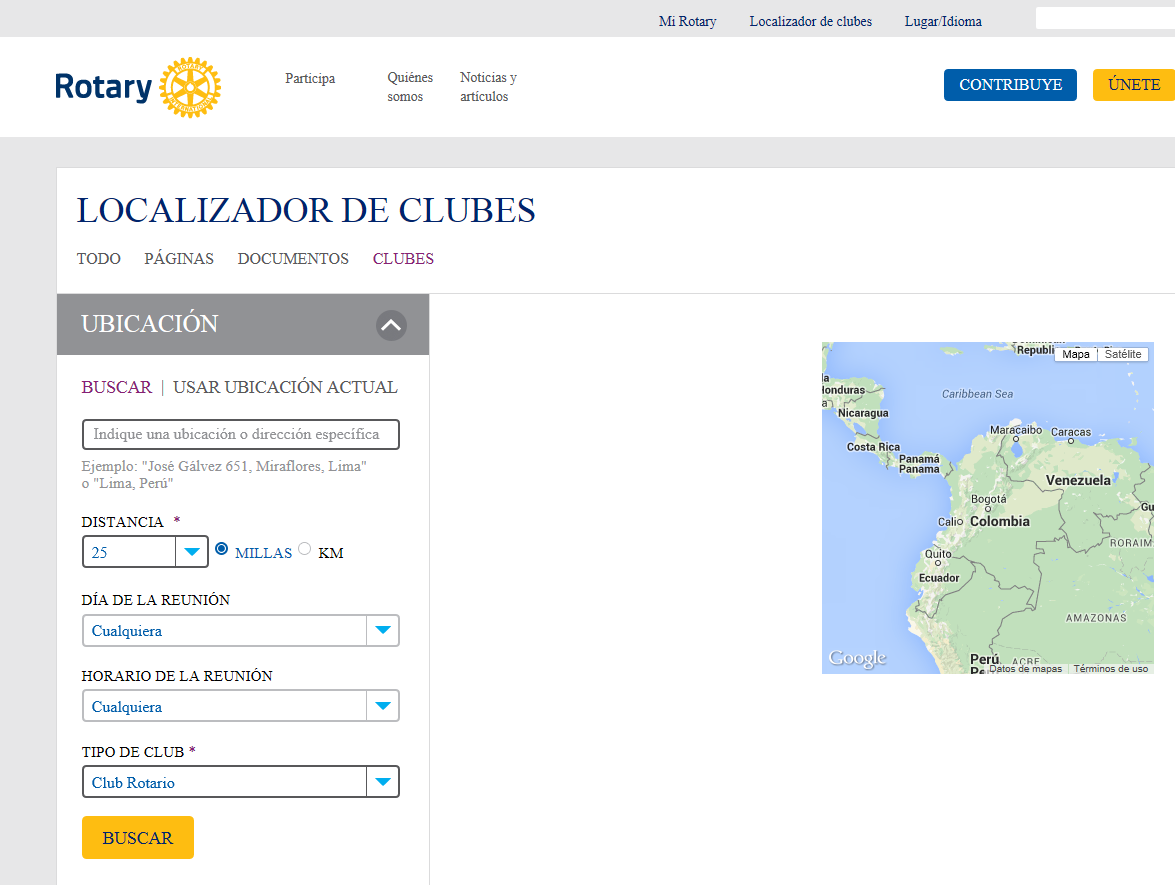Click the Nicaragua label on map
Image resolution: width=1175 pixels, height=885 pixels.
[863, 413]
